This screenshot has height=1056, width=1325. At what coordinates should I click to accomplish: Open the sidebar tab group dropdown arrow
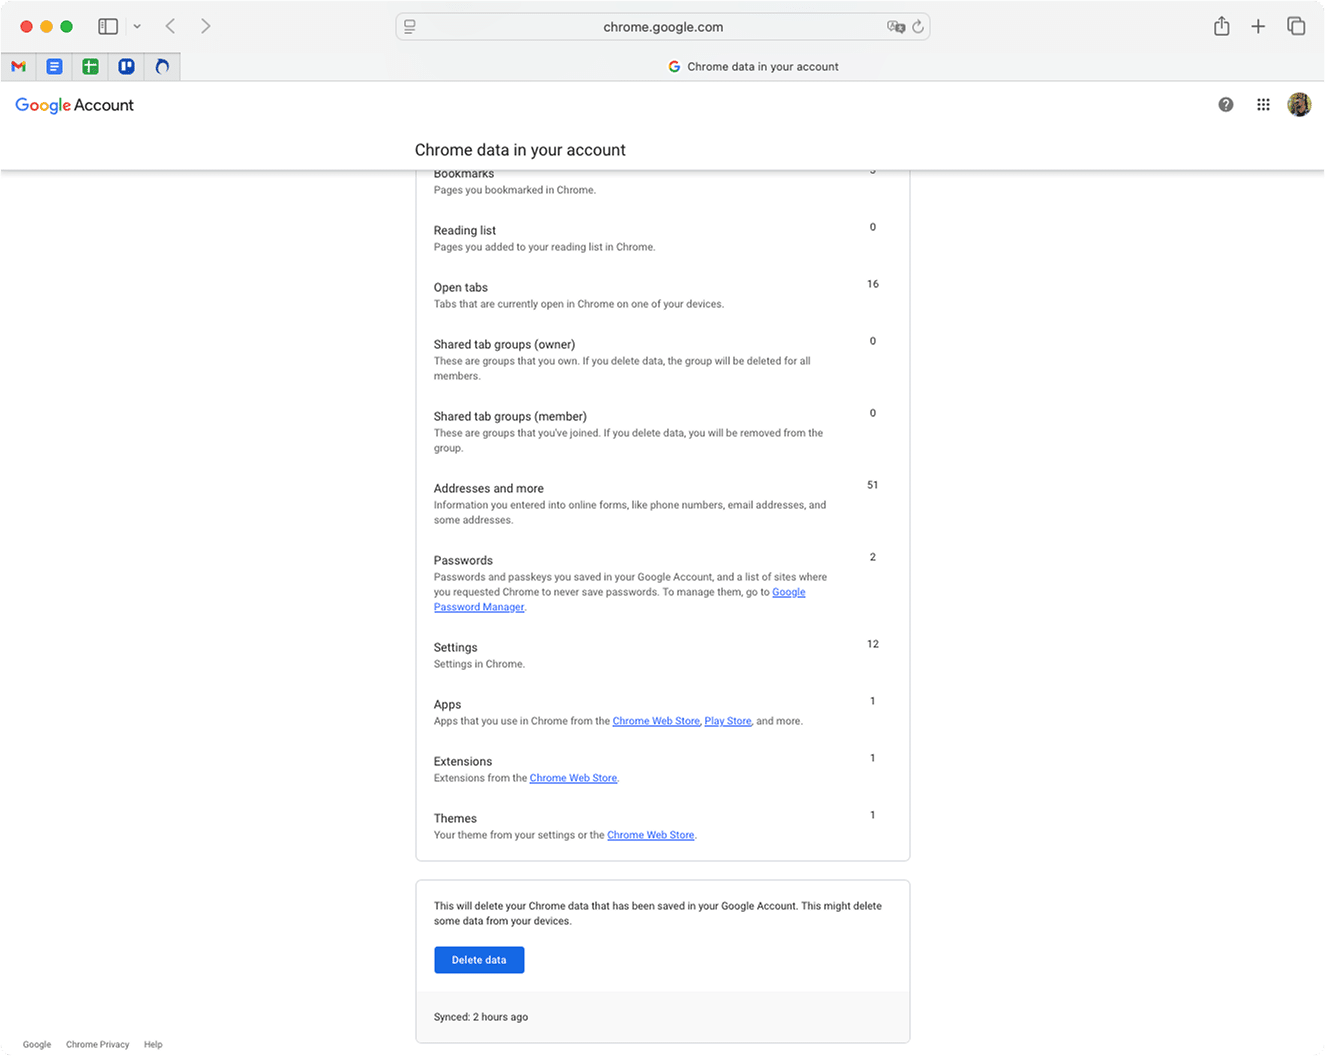pyautogui.click(x=137, y=27)
